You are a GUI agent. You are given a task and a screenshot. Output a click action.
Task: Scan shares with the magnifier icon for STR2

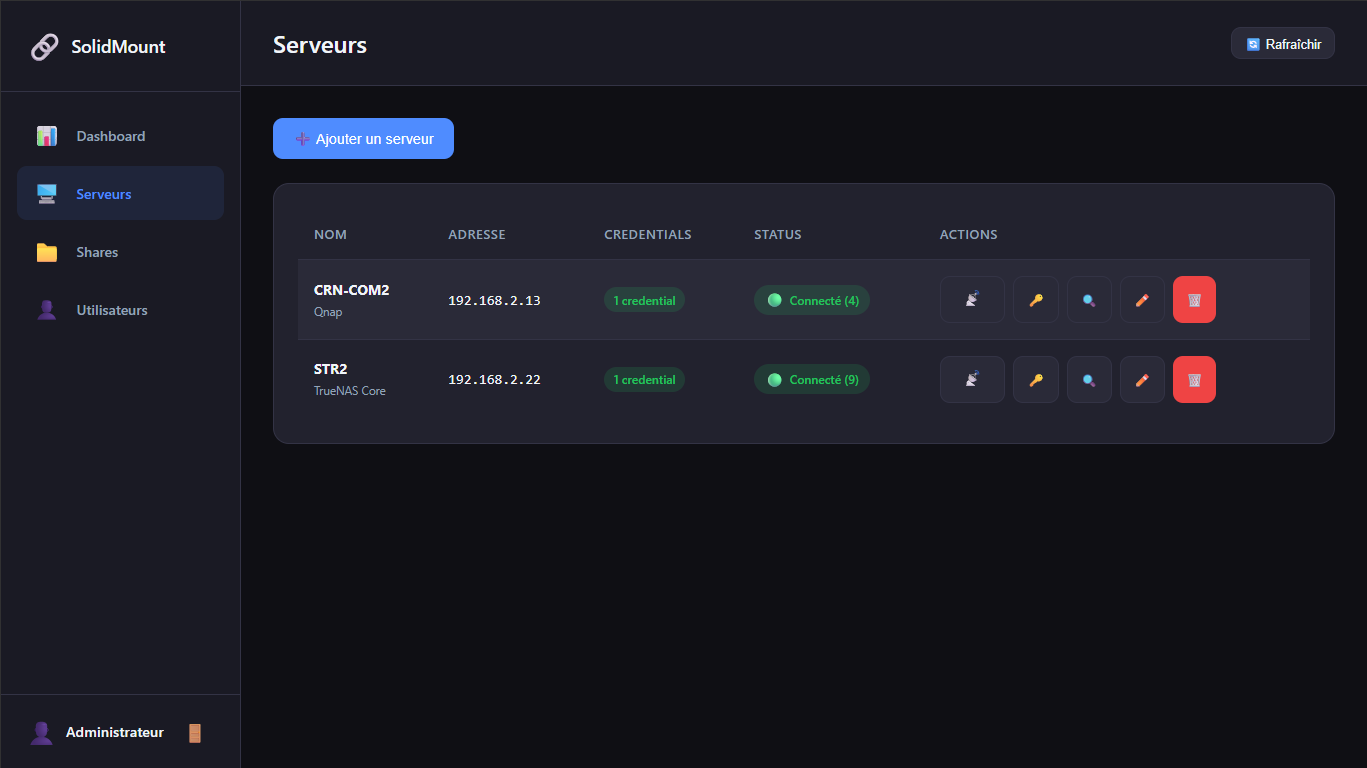tap(1088, 379)
